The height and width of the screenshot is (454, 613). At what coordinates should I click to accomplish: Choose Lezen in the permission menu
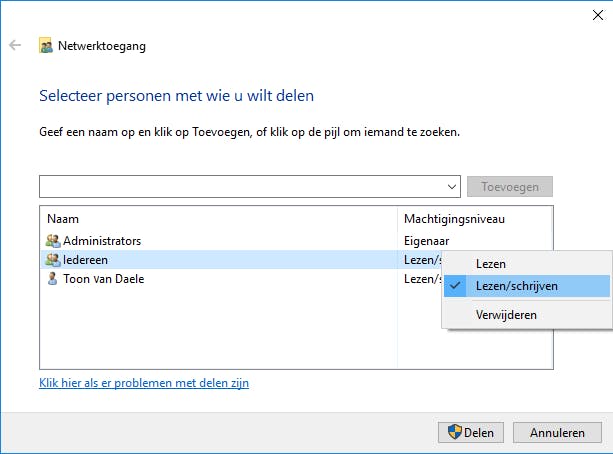(491, 264)
